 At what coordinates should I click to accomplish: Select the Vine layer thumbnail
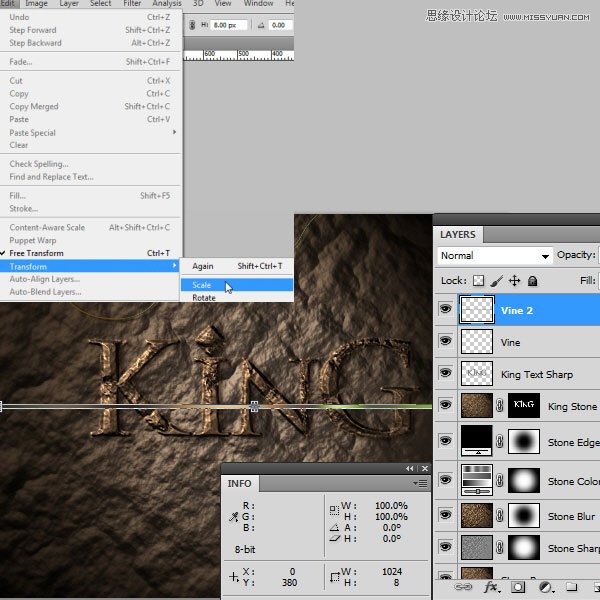477,341
